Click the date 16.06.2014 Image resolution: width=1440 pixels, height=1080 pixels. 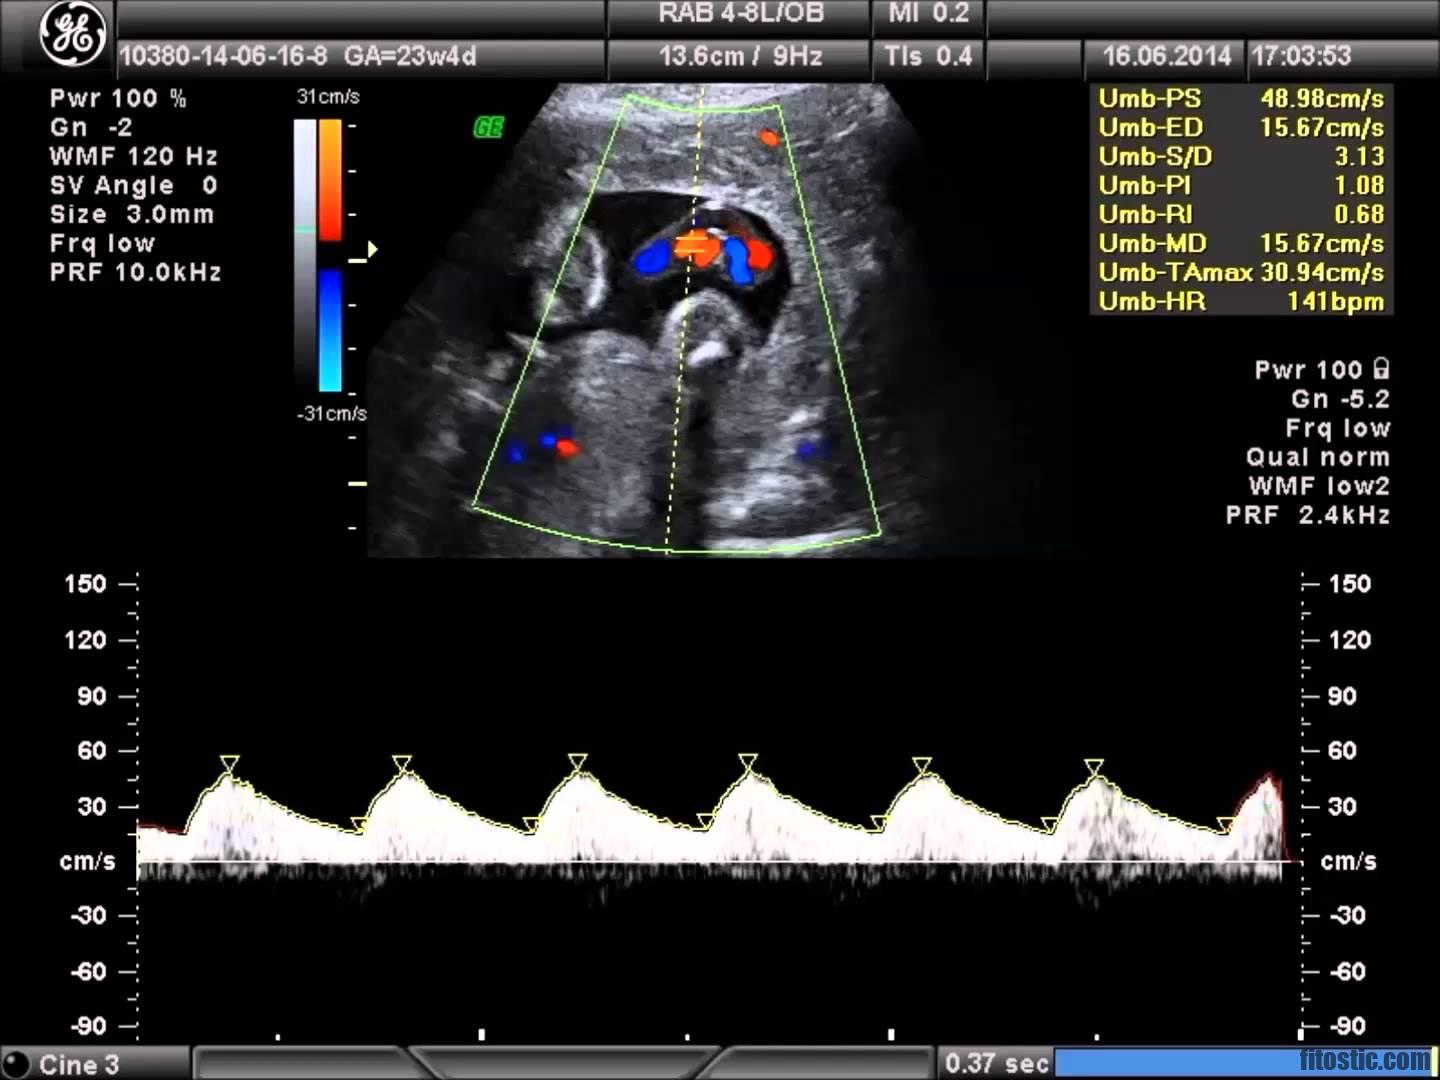(1167, 56)
